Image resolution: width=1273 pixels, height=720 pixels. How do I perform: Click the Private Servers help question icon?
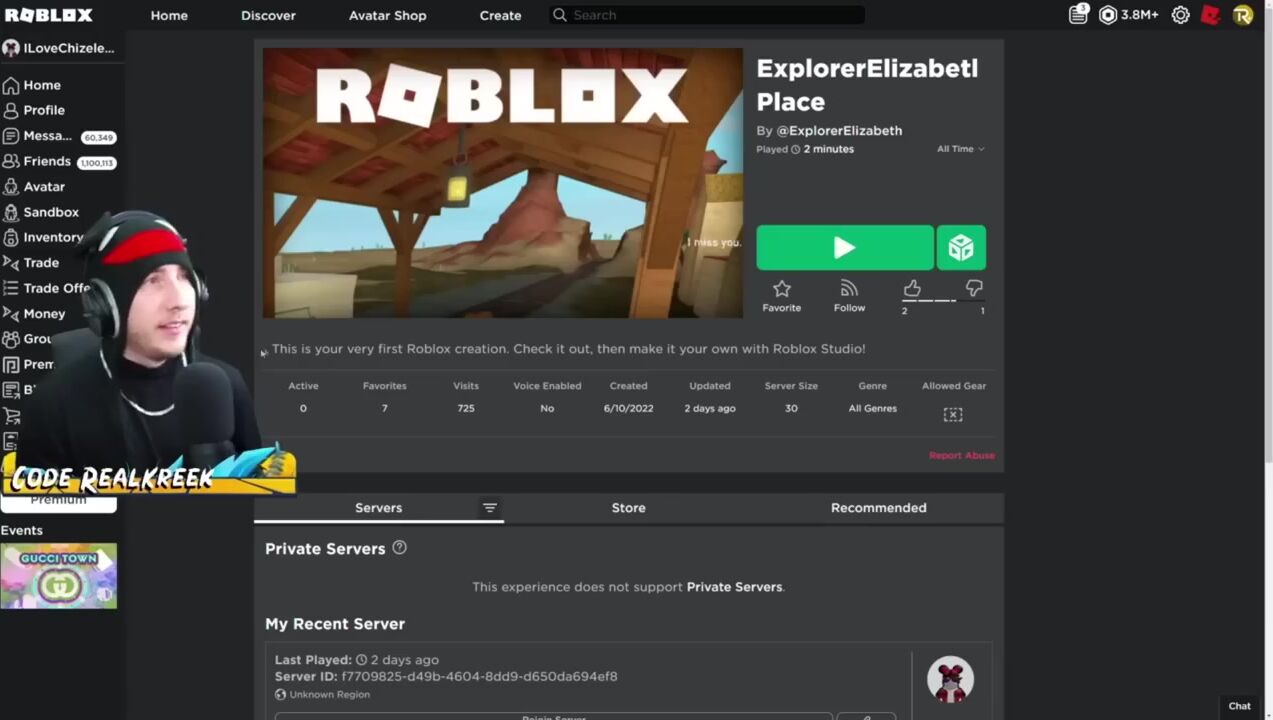pos(399,547)
